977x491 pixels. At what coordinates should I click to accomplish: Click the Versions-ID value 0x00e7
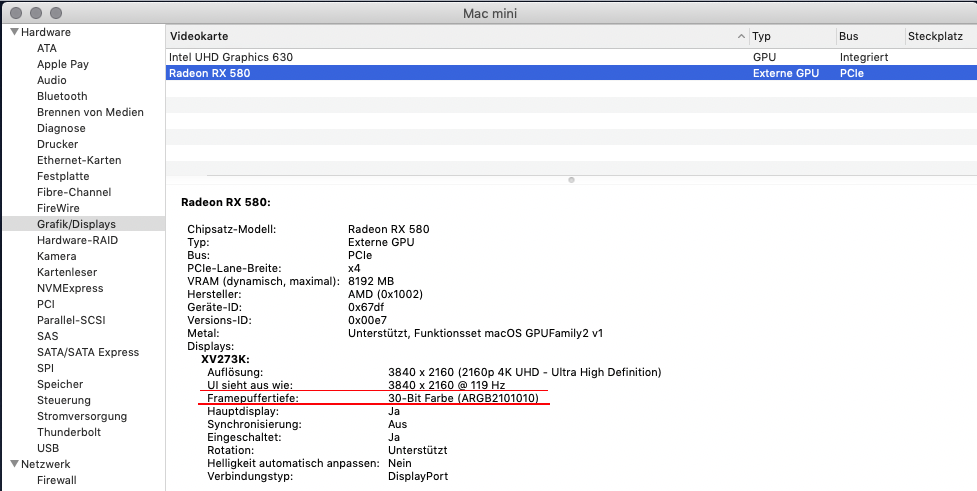[x=369, y=320]
